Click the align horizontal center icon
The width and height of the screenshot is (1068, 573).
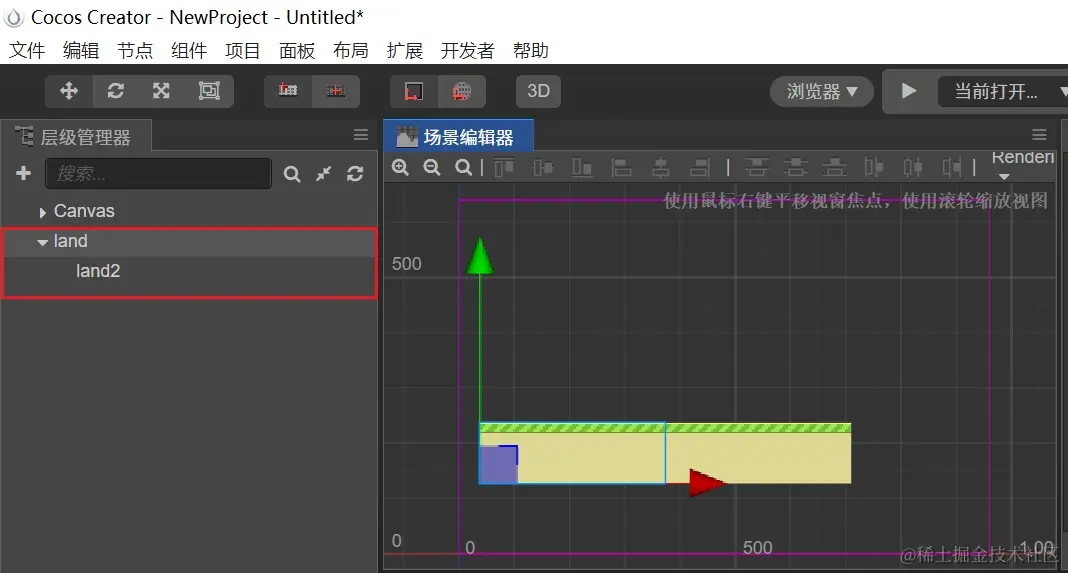tap(660, 167)
